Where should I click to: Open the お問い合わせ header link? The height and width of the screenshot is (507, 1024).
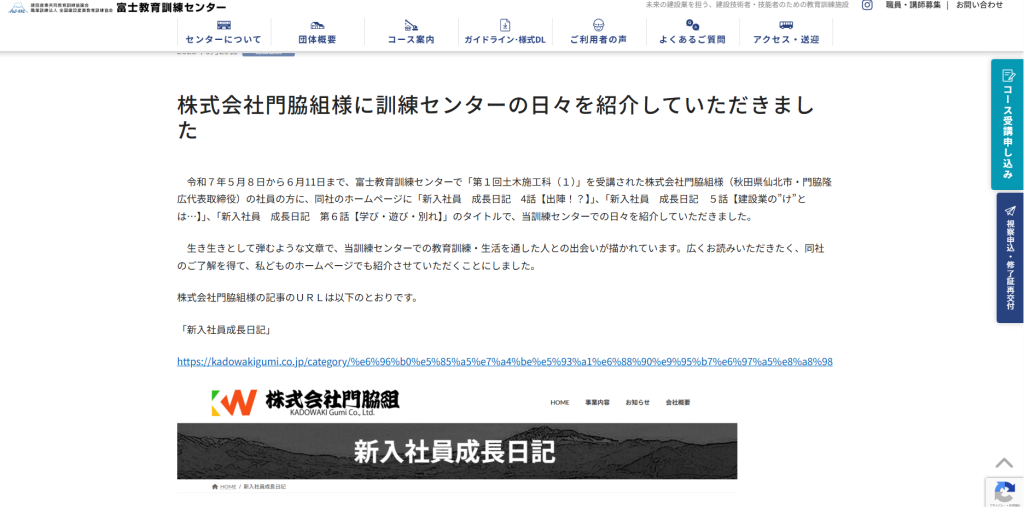coord(979,6)
